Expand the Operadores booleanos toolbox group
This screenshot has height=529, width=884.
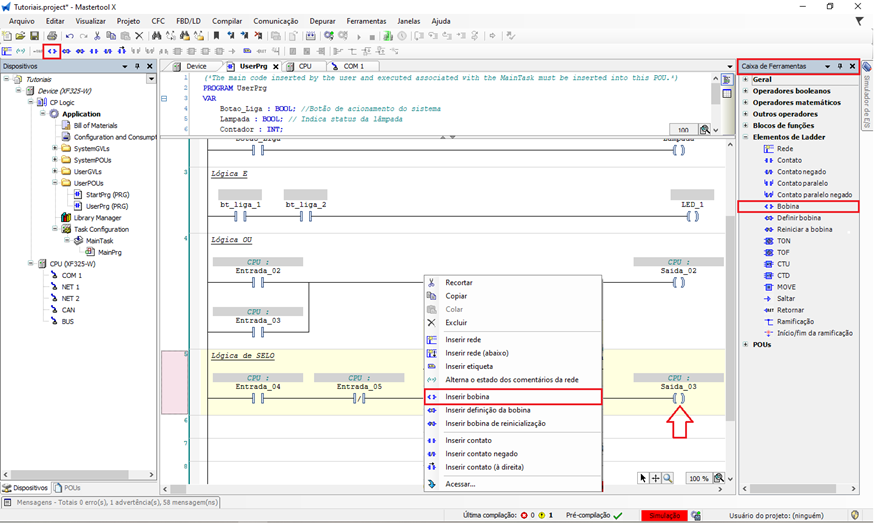(746, 91)
